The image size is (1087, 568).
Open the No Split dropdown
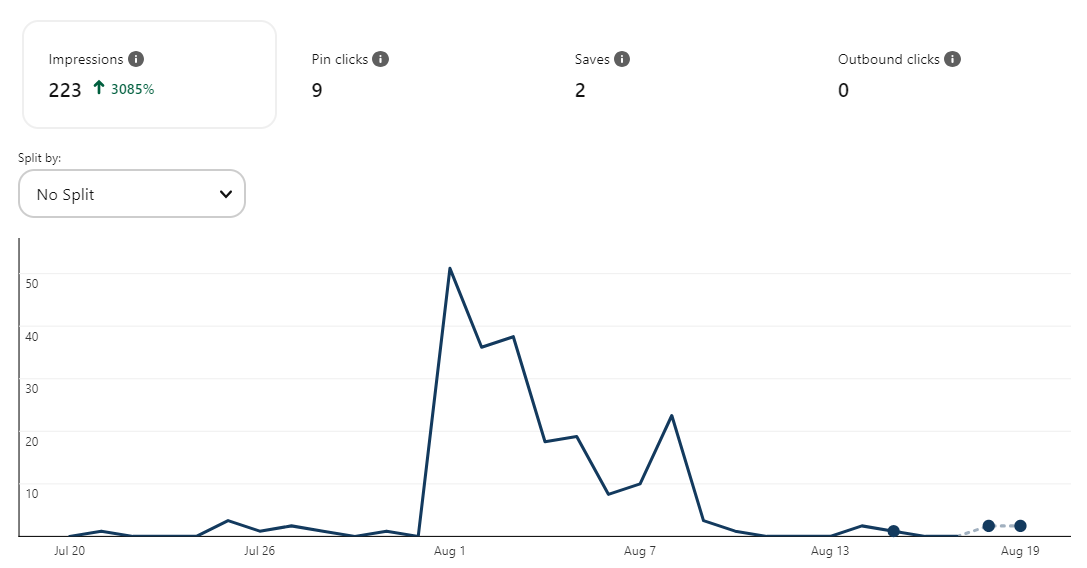(x=132, y=194)
